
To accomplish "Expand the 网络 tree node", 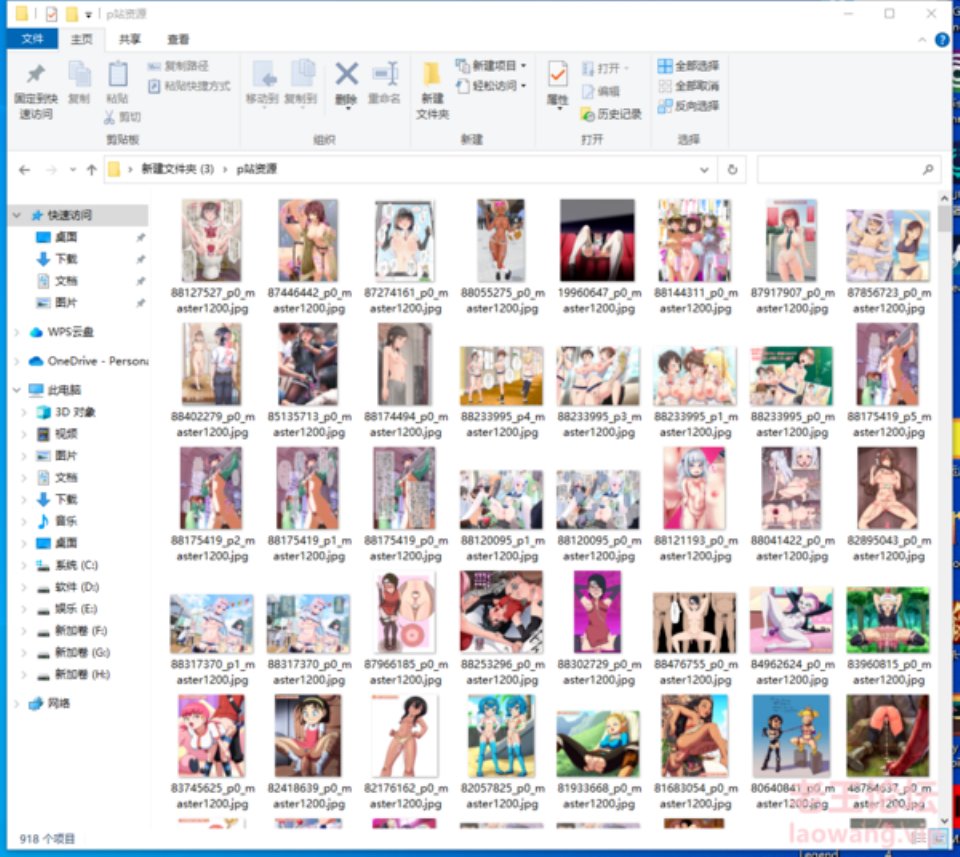I will [17, 703].
